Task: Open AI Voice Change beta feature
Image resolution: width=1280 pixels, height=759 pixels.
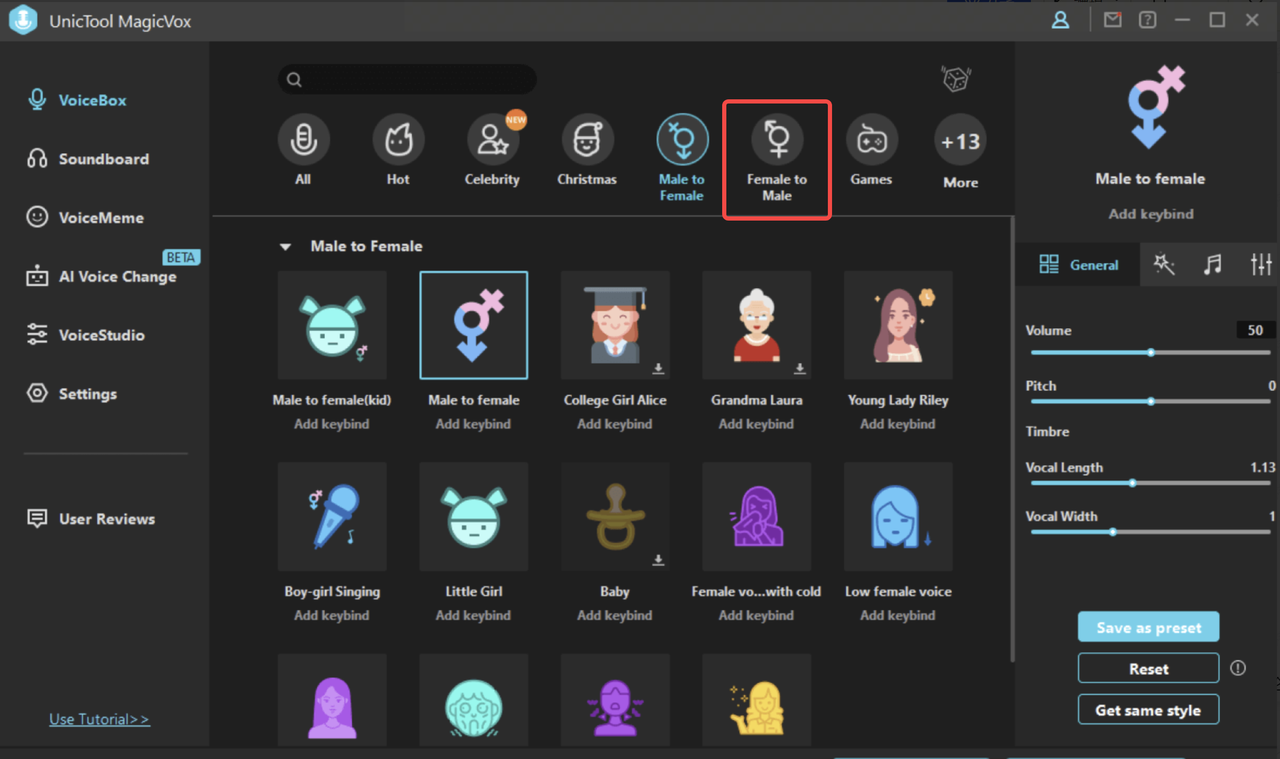Action: tap(108, 276)
